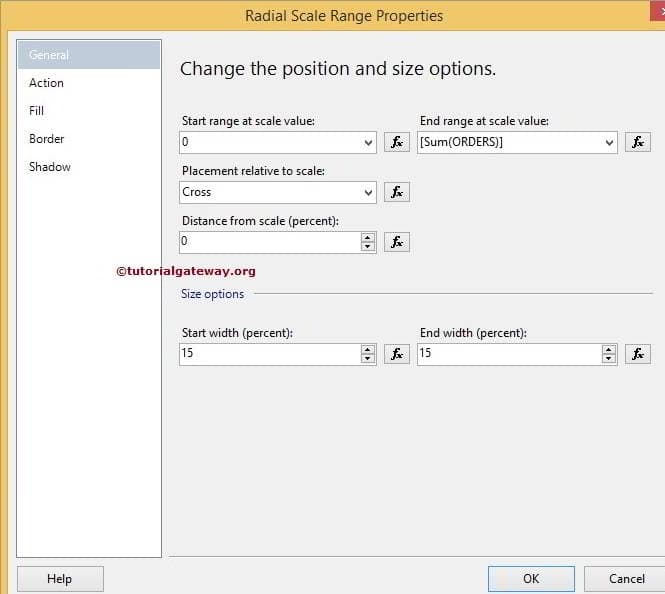Decrease Distance from scale with down arrow
This screenshot has width=665, height=594.
[367, 246]
